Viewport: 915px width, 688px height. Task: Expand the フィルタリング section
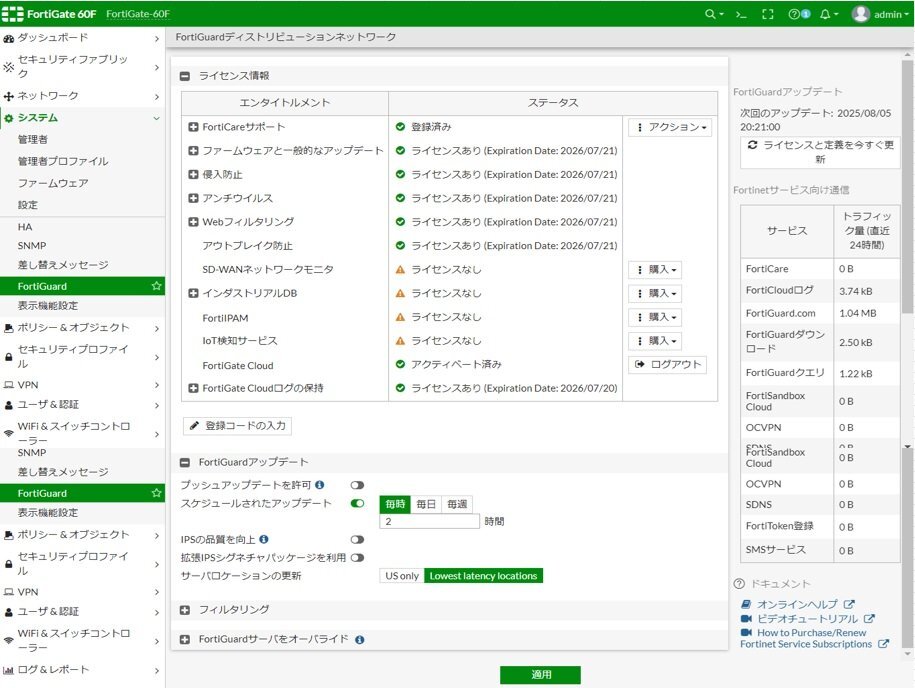coord(185,610)
